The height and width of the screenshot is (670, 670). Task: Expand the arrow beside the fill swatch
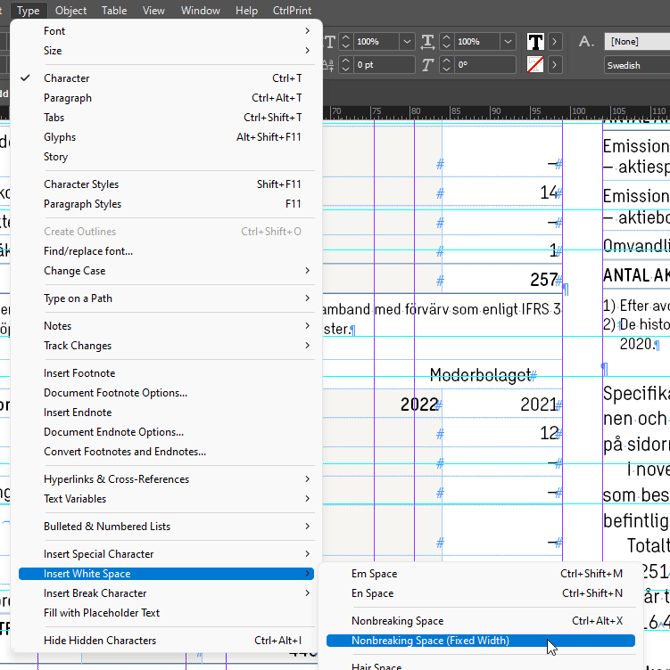555,42
